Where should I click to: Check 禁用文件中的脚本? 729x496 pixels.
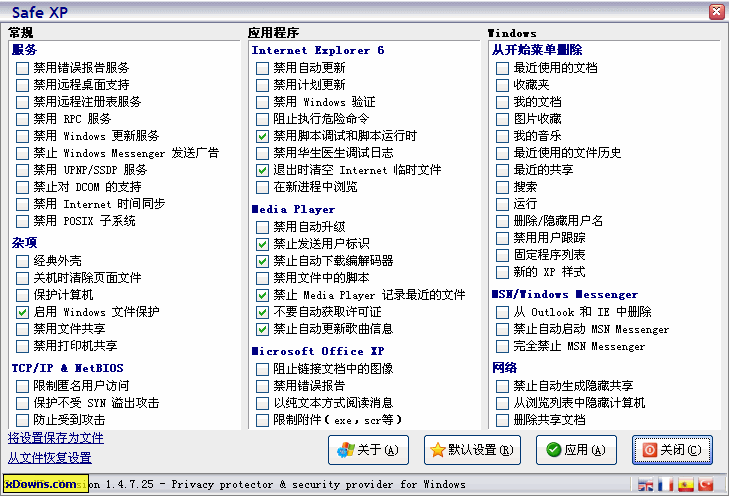[x=262, y=278]
